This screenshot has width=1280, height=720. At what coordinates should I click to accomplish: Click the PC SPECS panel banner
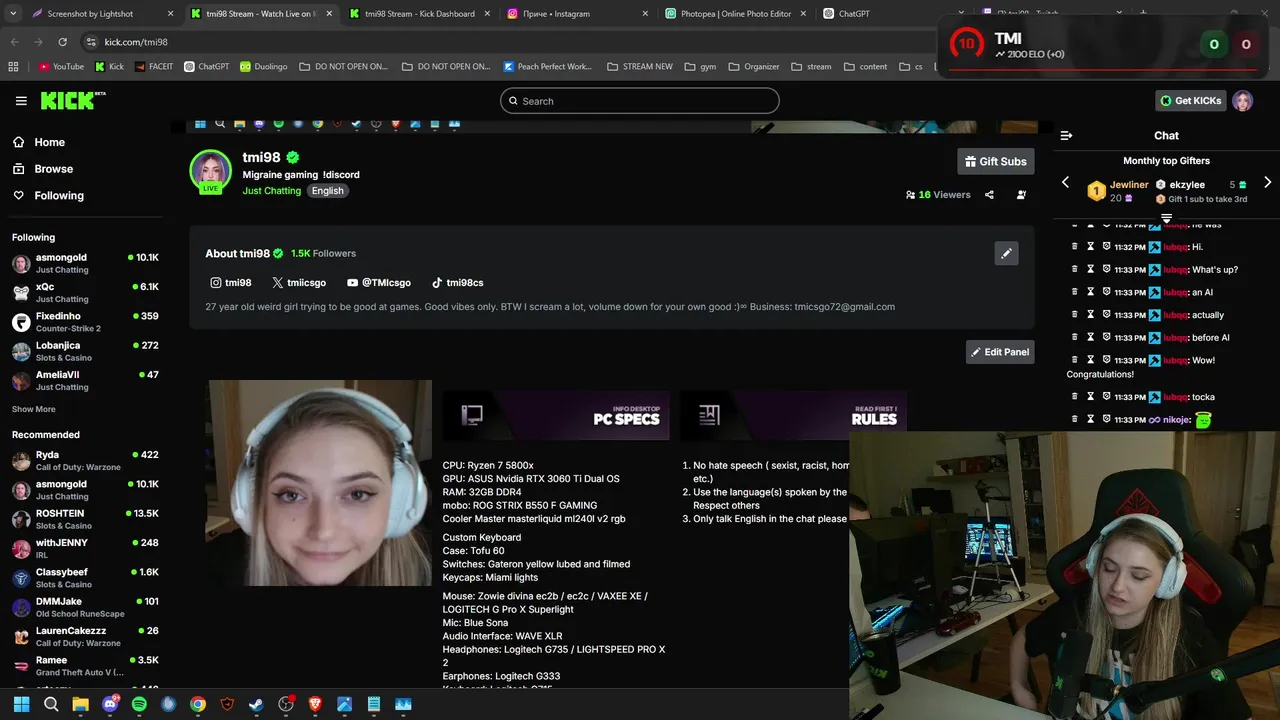point(556,415)
